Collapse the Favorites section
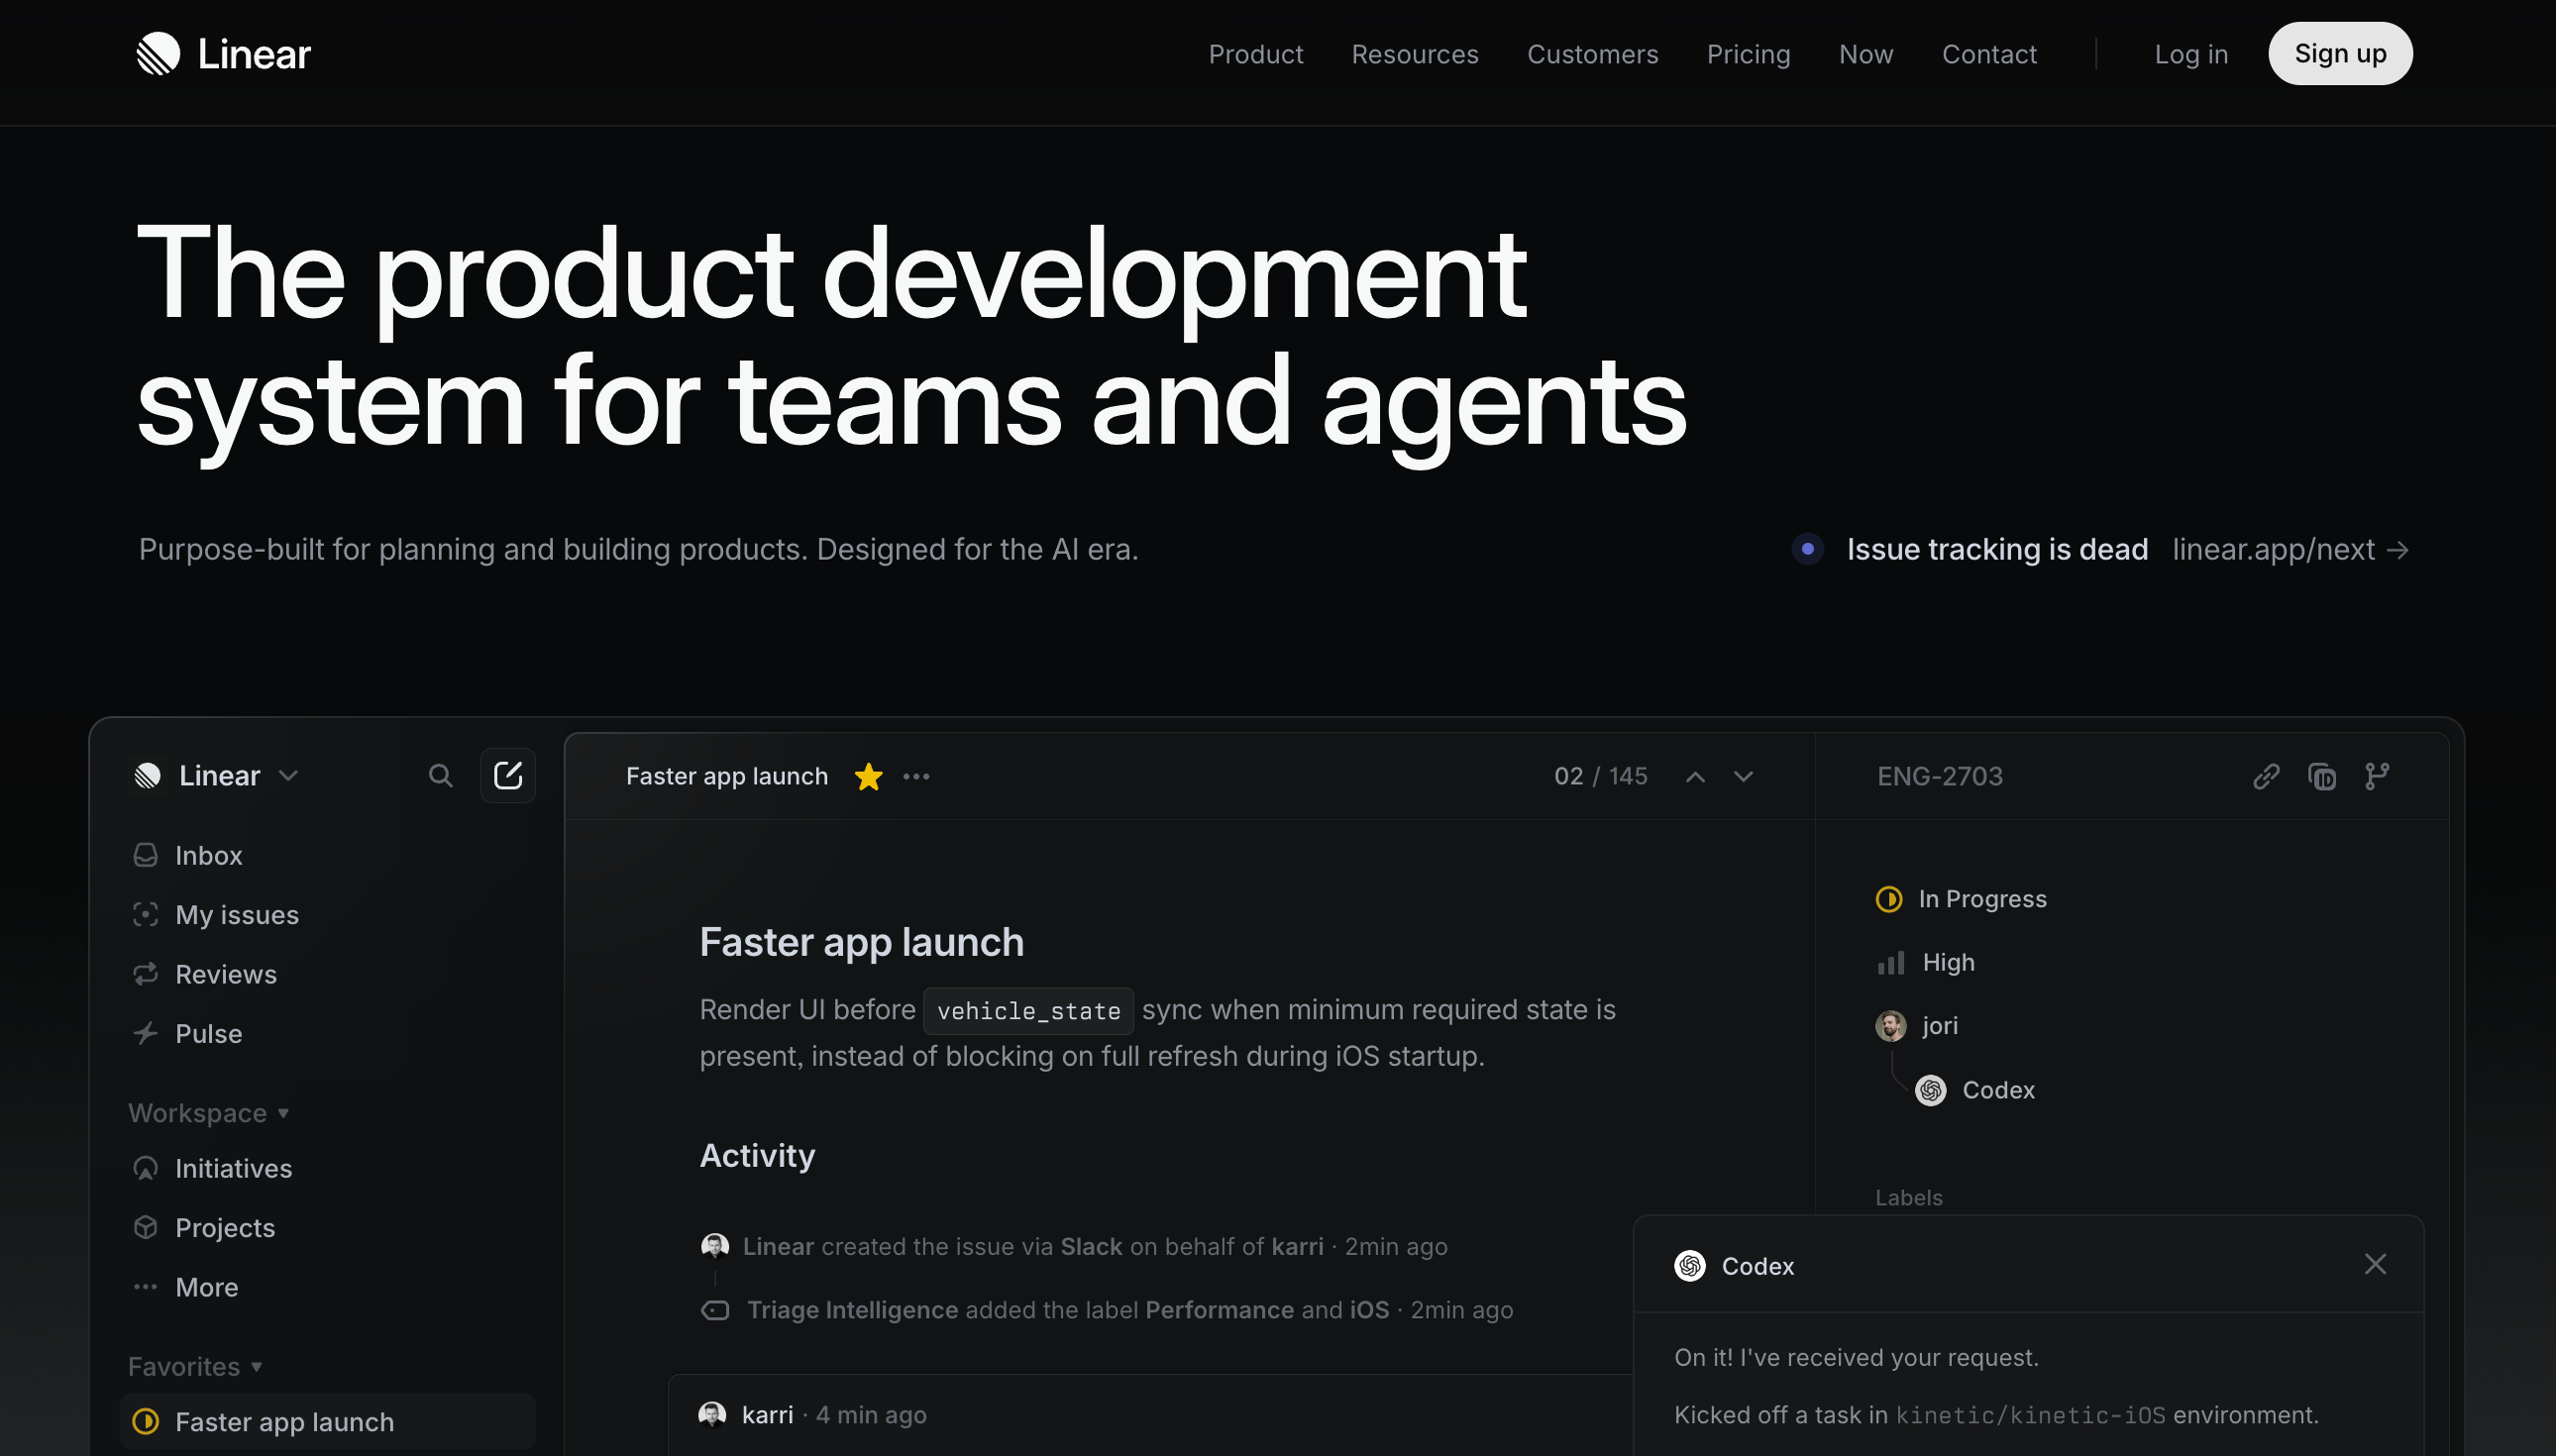 (x=195, y=1366)
